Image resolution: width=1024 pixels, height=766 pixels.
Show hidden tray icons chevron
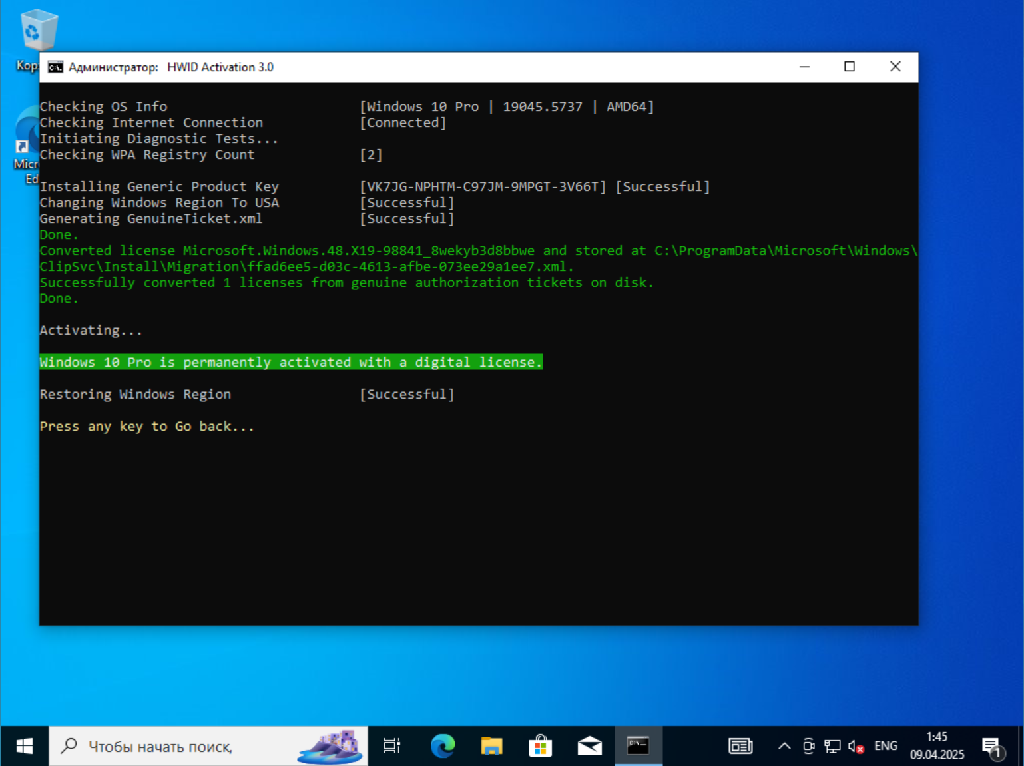784,746
